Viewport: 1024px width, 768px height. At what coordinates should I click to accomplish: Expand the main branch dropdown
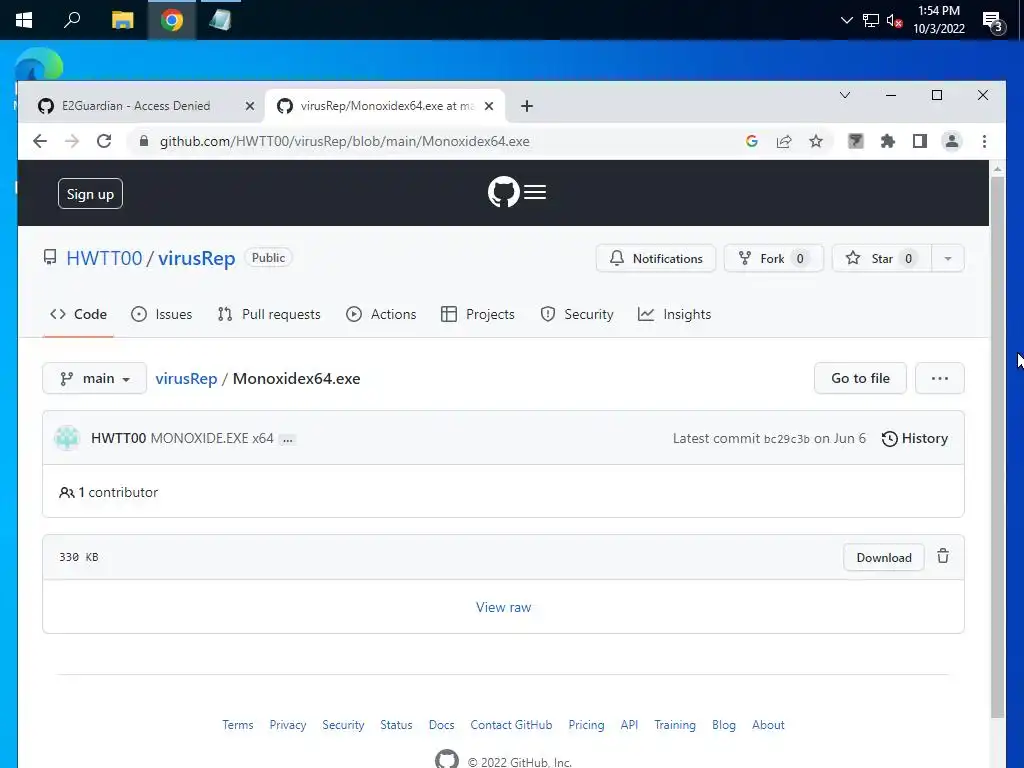pos(95,378)
